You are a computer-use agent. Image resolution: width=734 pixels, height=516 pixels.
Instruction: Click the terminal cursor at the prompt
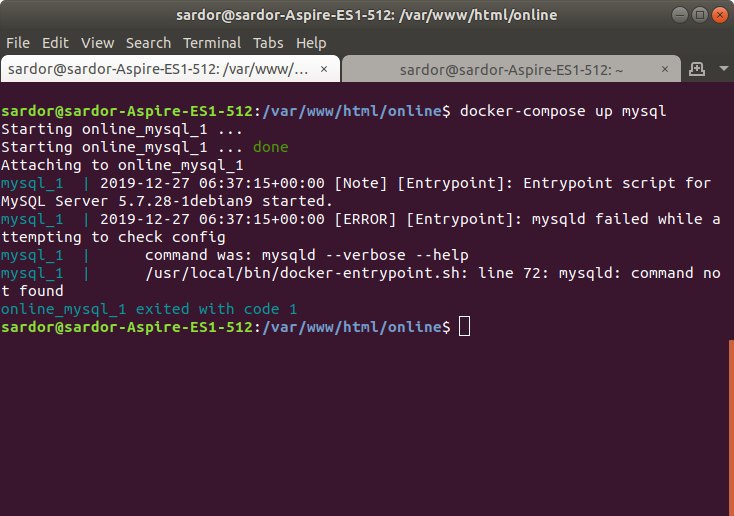point(464,326)
